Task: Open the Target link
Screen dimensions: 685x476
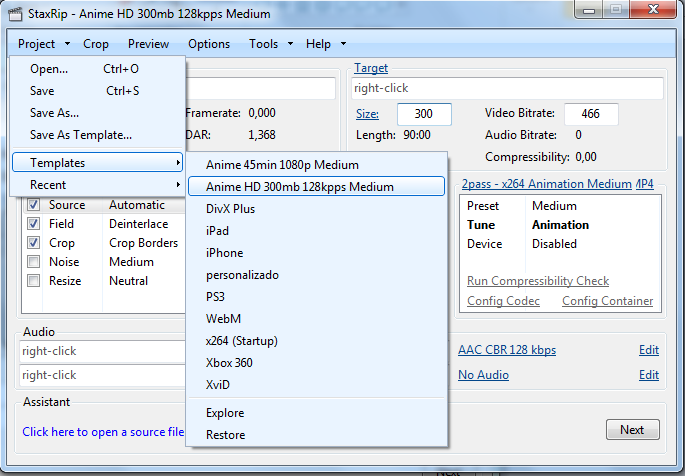Action: coord(371,68)
